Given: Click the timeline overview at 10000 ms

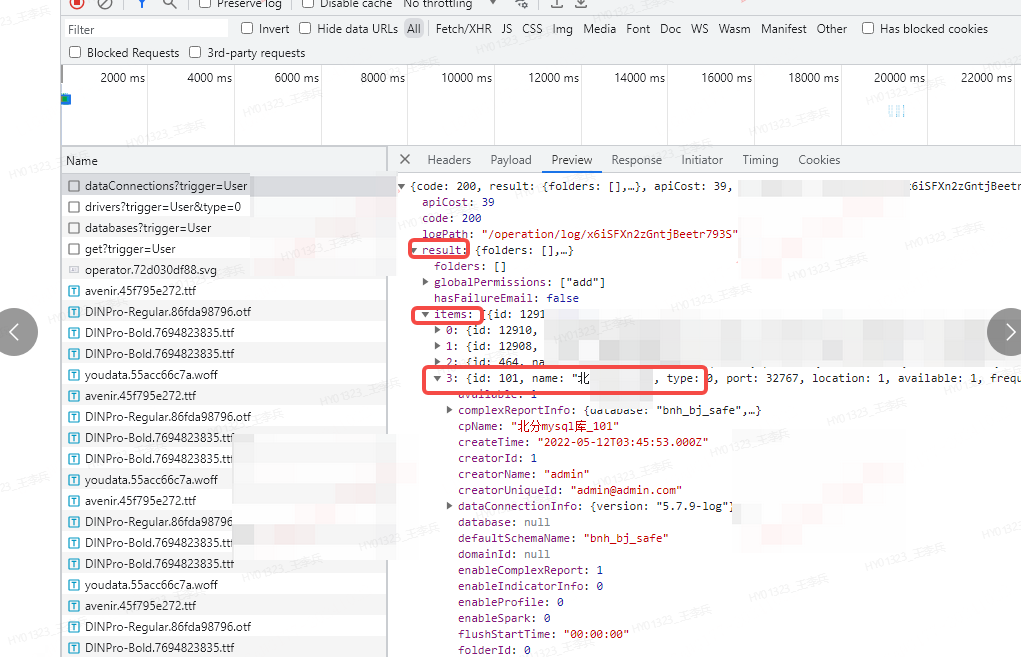Looking at the screenshot, I should click(466, 77).
